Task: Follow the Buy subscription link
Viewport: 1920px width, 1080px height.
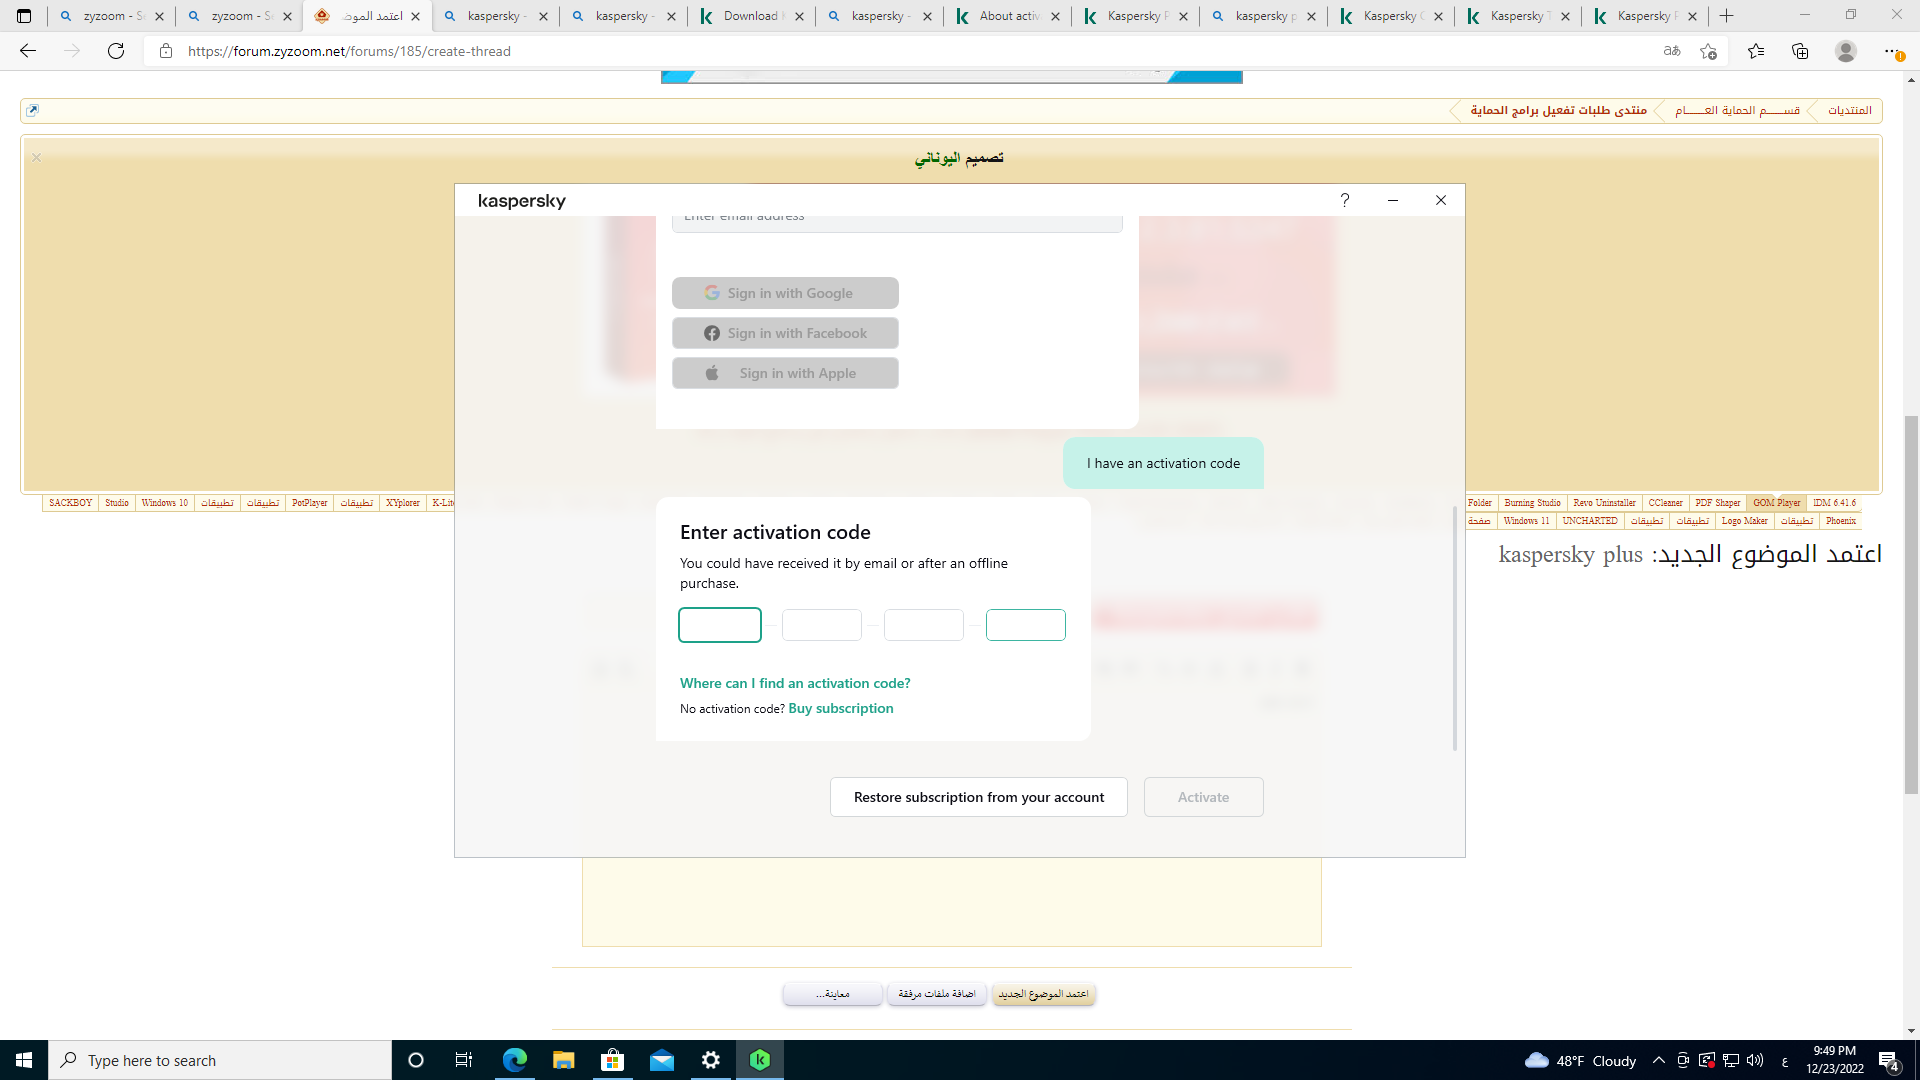Action: [x=841, y=708]
